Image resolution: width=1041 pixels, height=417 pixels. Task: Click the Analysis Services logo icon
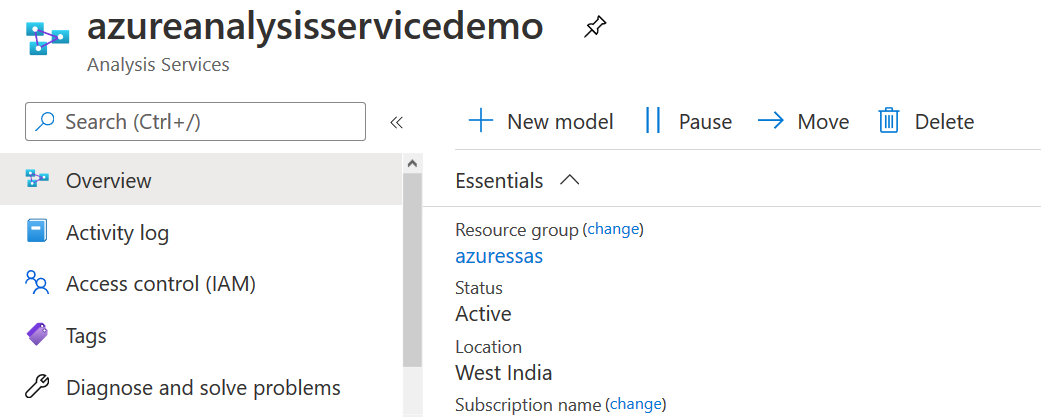click(47, 37)
